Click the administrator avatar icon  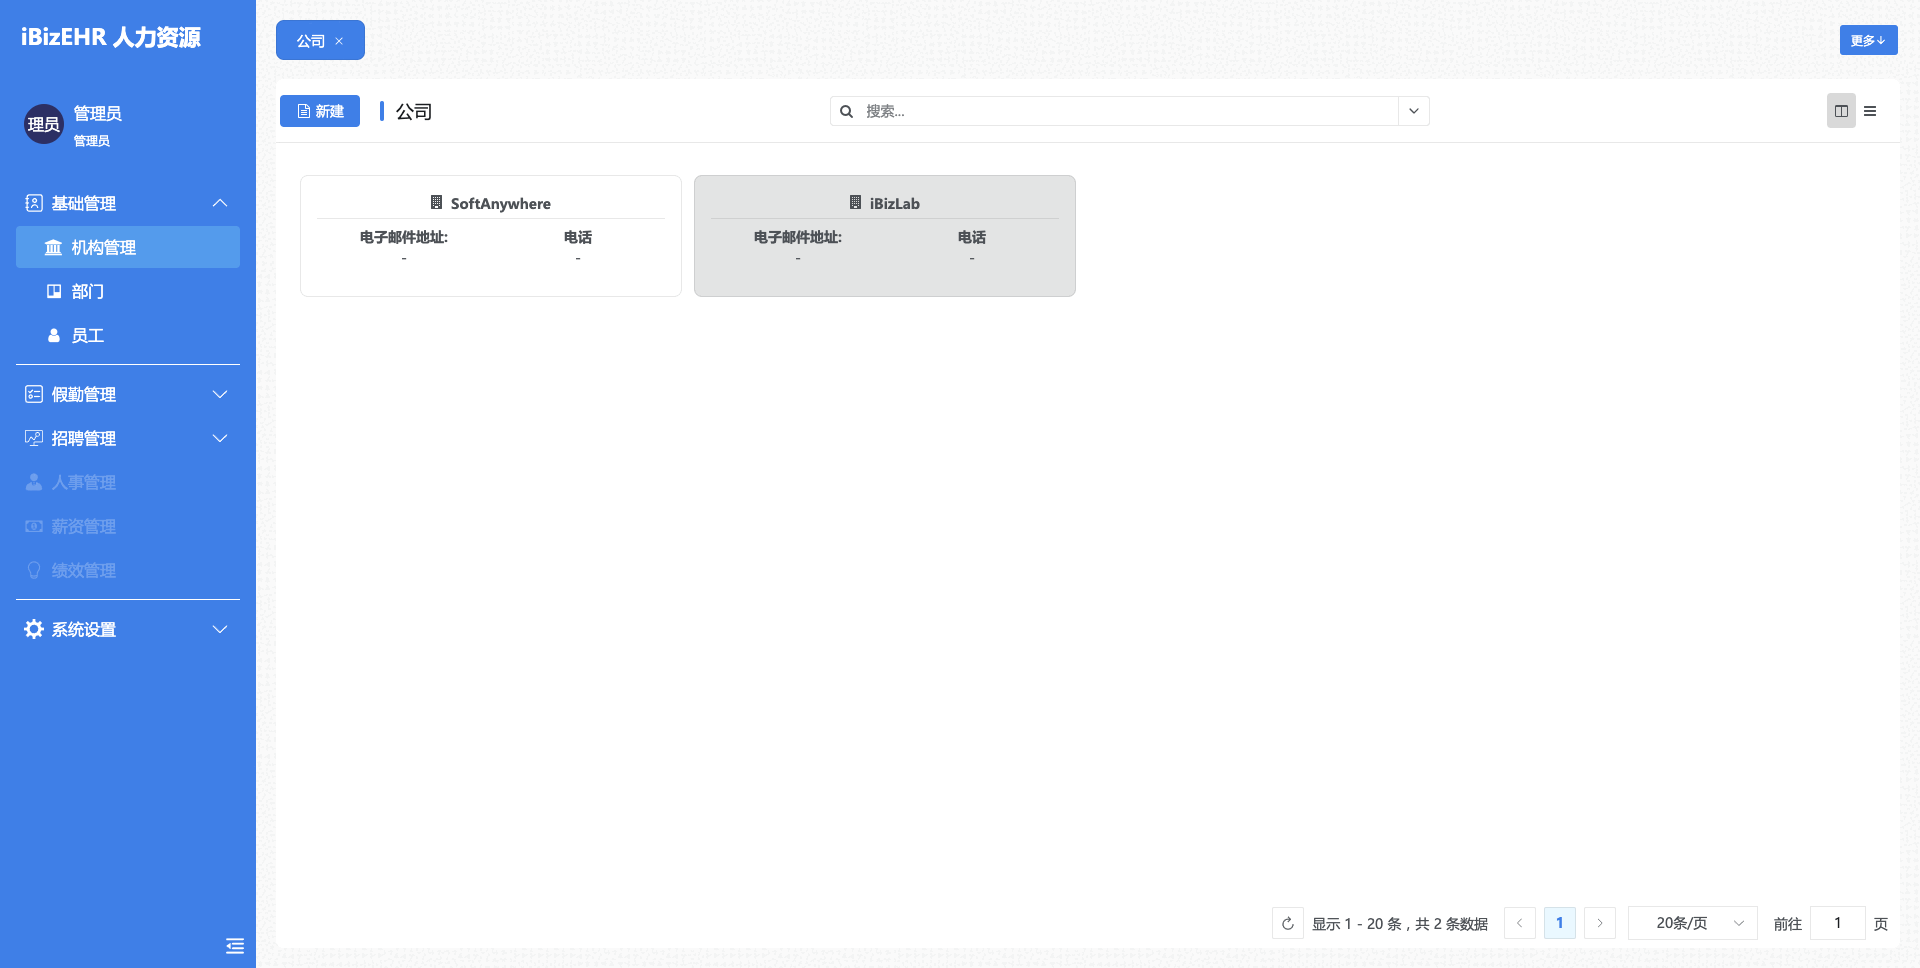point(44,124)
